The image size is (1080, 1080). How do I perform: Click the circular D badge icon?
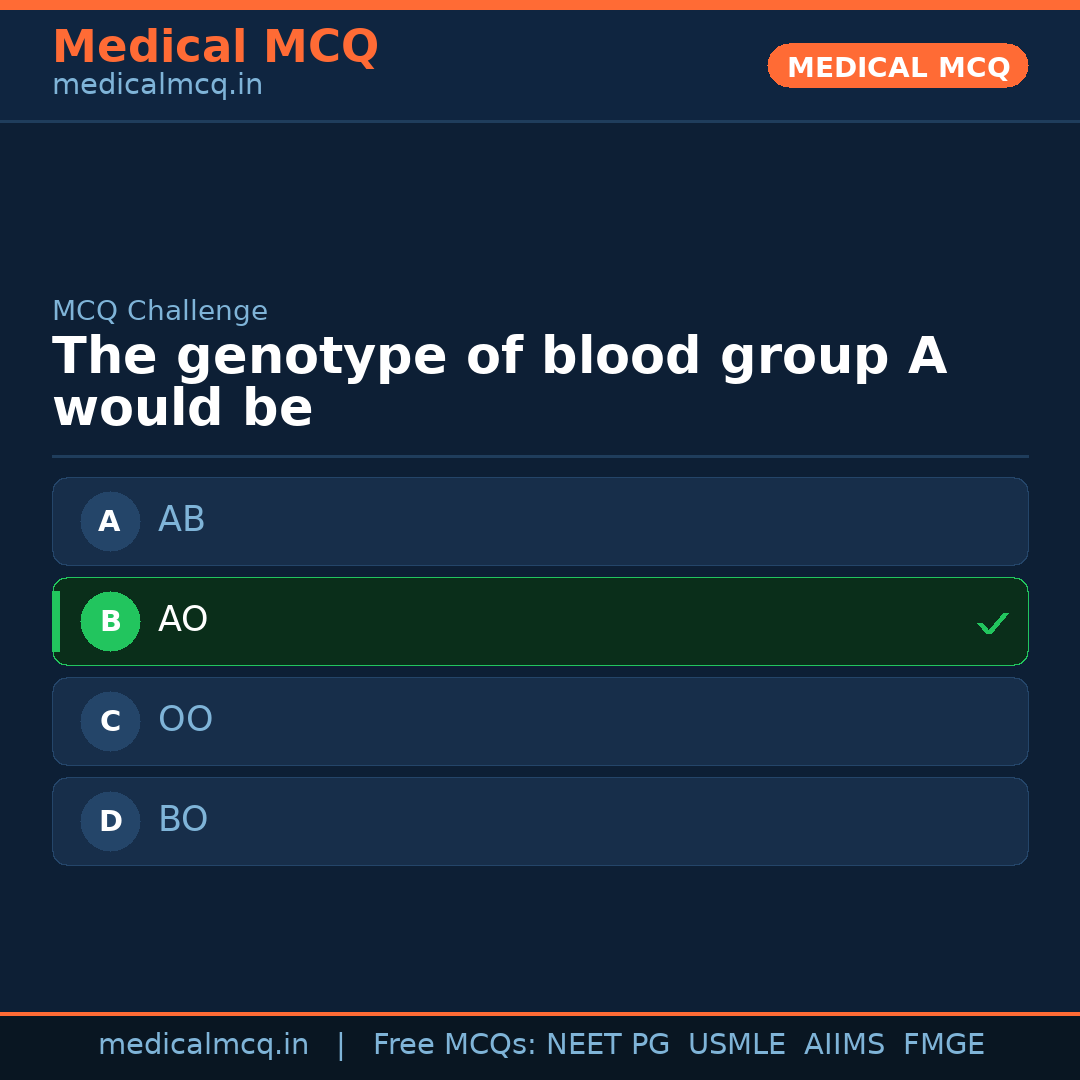(x=110, y=821)
